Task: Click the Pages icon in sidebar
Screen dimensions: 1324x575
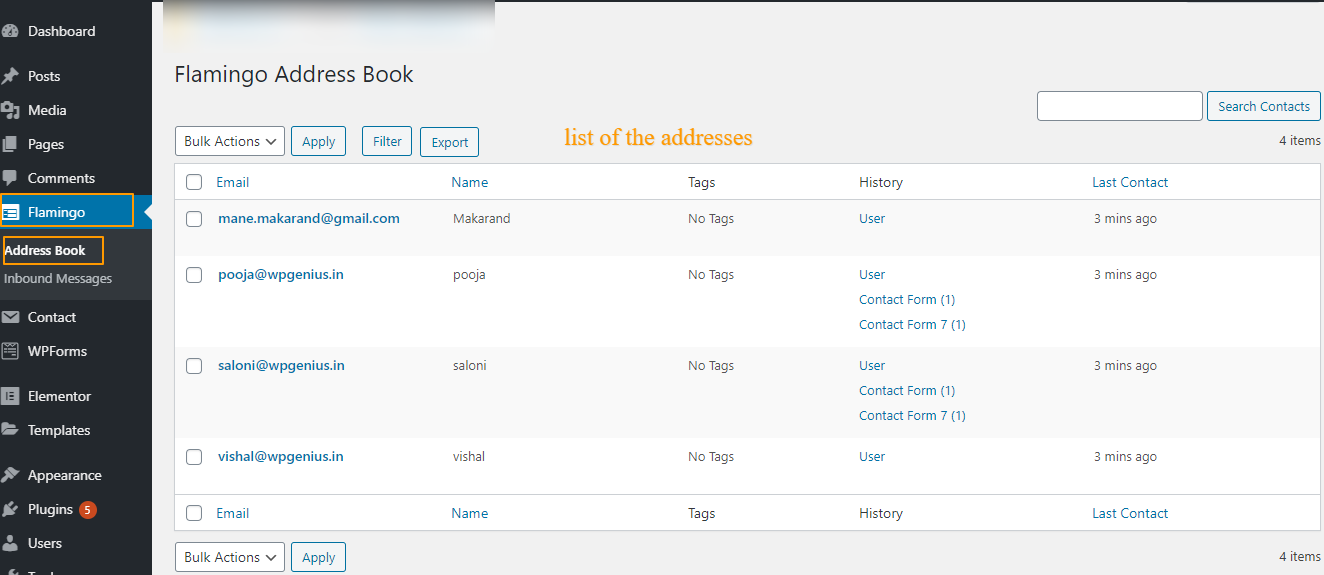Action: point(10,144)
